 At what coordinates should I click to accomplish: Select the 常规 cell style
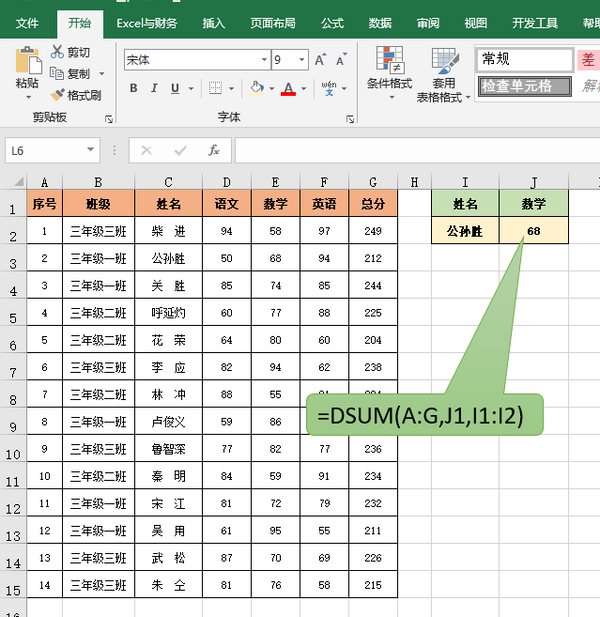pos(524,60)
